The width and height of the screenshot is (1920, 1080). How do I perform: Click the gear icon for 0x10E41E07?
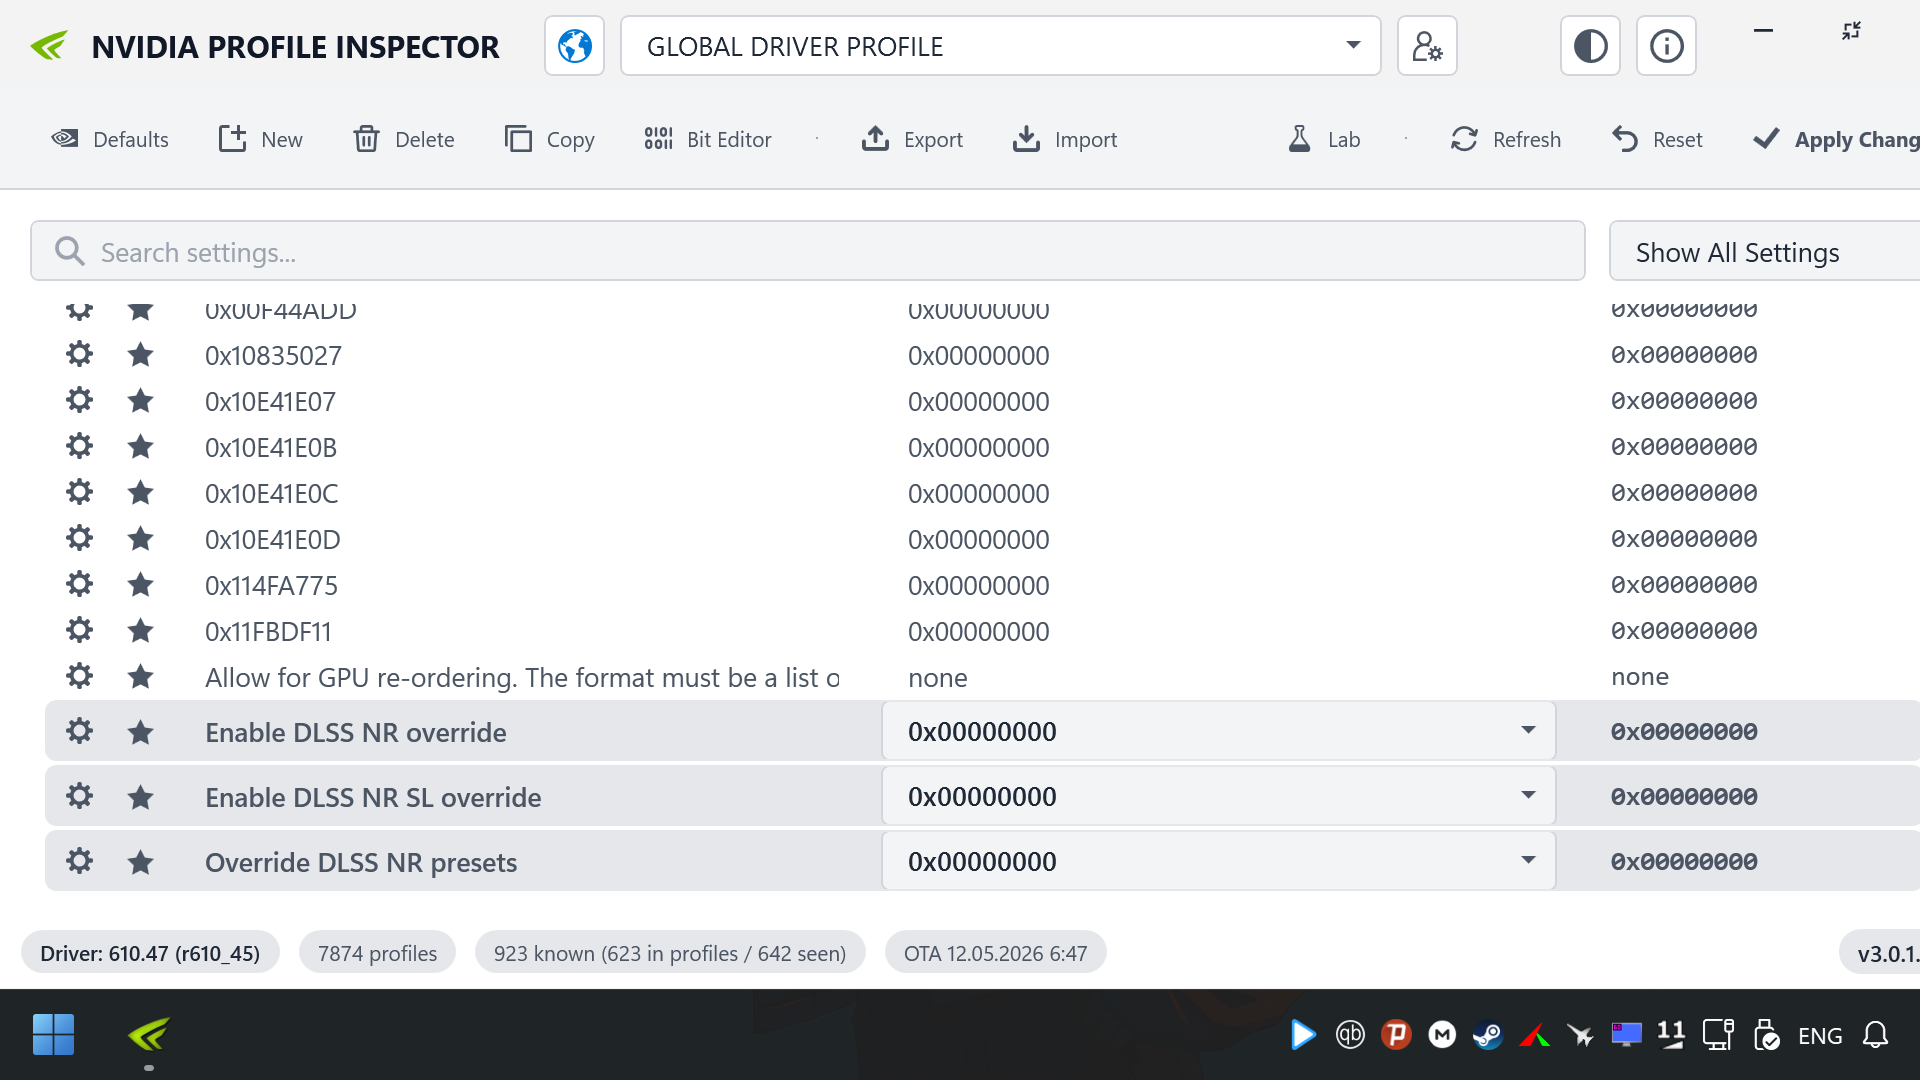pos(79,400)
